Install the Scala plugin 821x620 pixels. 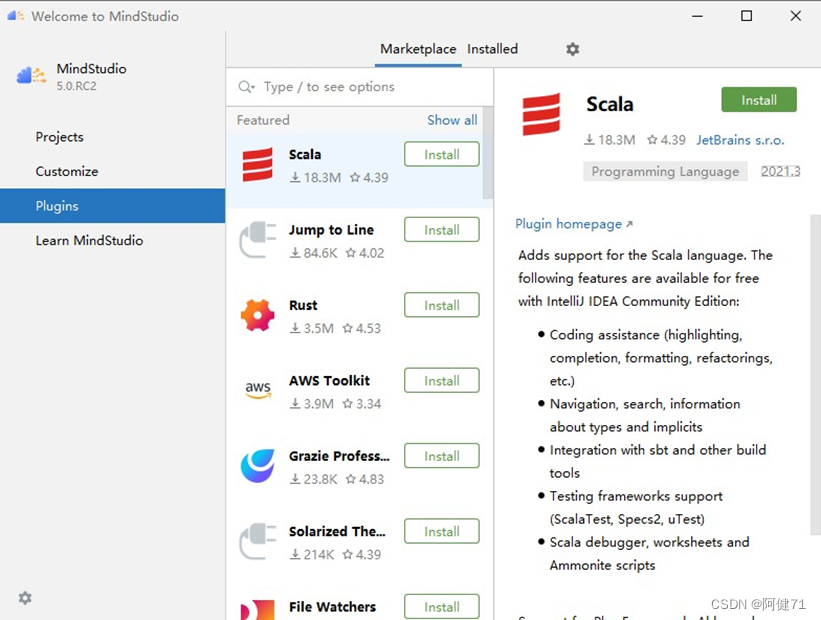tap(758, 100)
